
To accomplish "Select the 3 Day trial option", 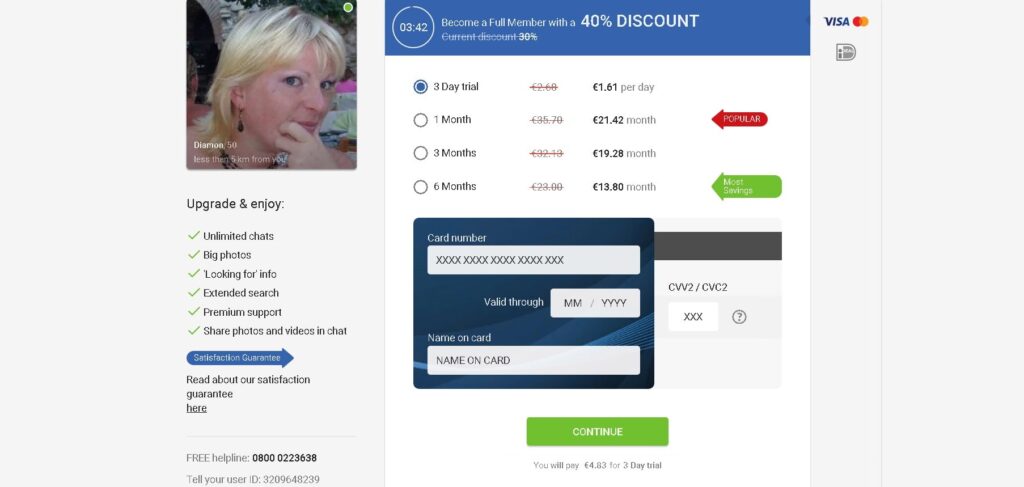I will (421, 87).
